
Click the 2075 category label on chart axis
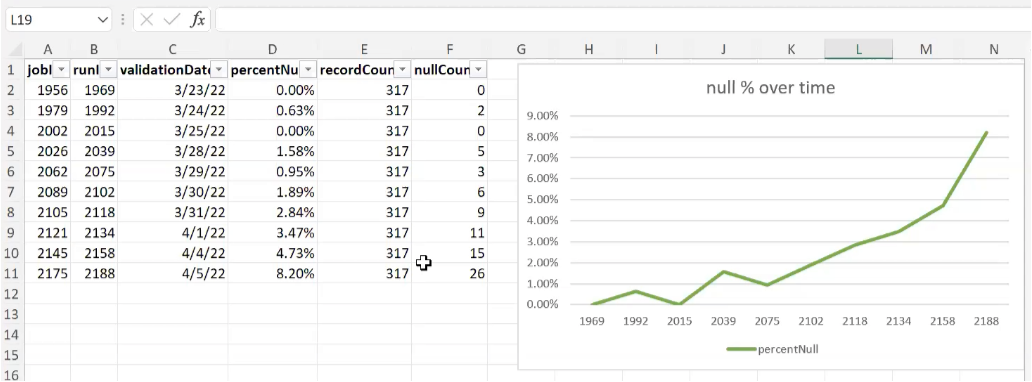point(767,321)
